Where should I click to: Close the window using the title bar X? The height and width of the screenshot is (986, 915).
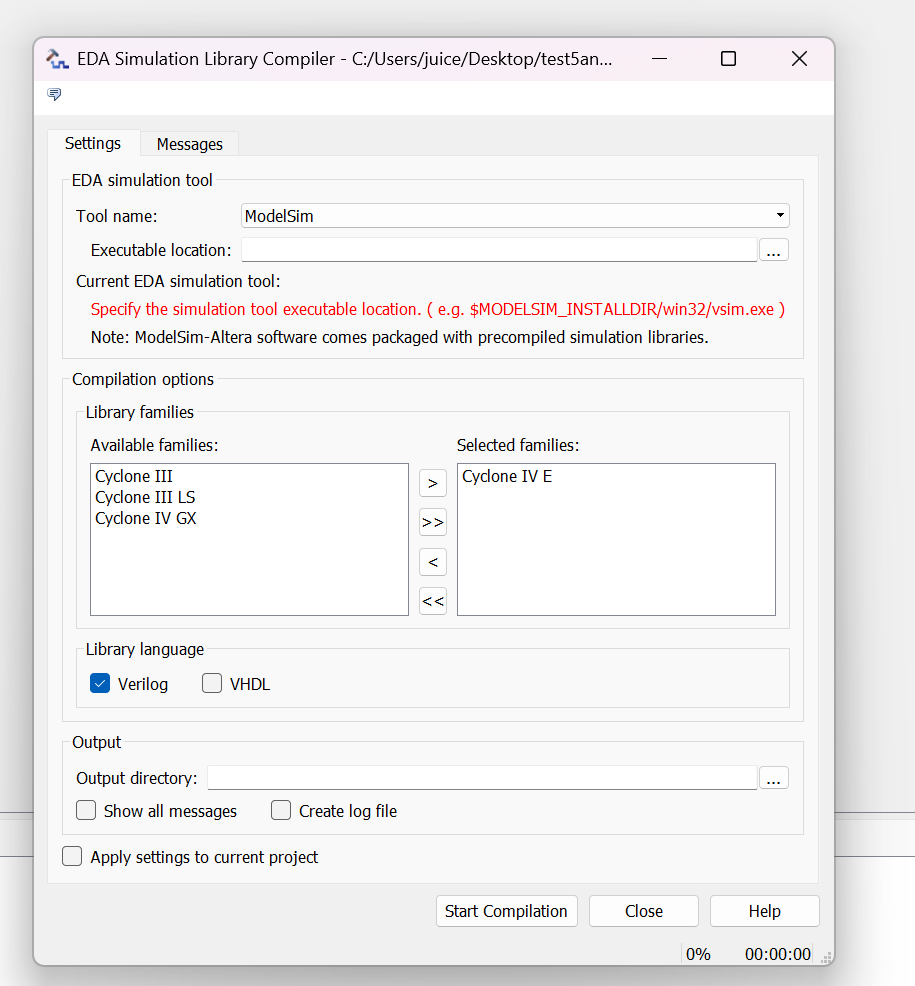799,59
